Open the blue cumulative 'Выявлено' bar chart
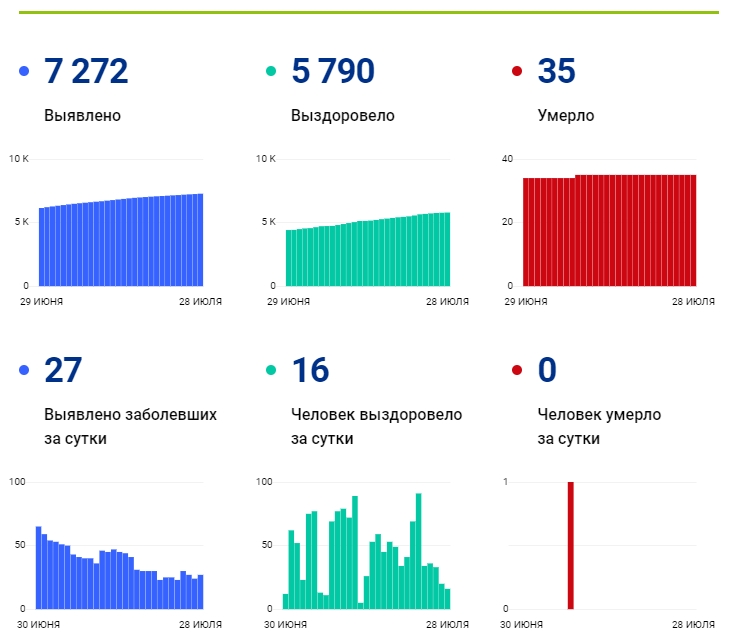Image resolution: width=741 pixels, height=642 pixels. pos(121,240)
